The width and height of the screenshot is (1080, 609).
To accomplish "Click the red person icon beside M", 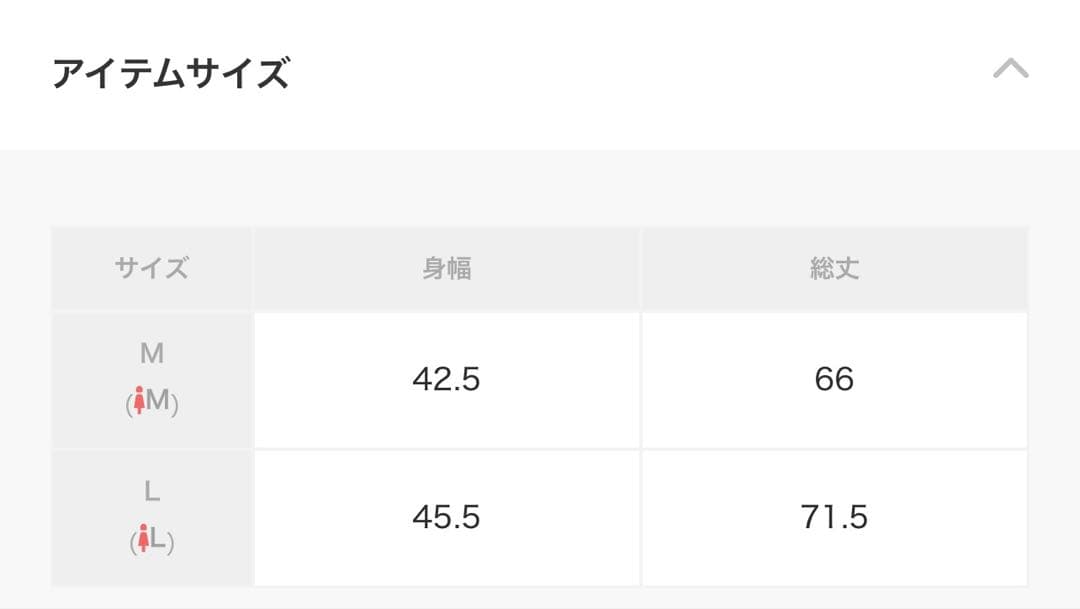I will 139,400.
